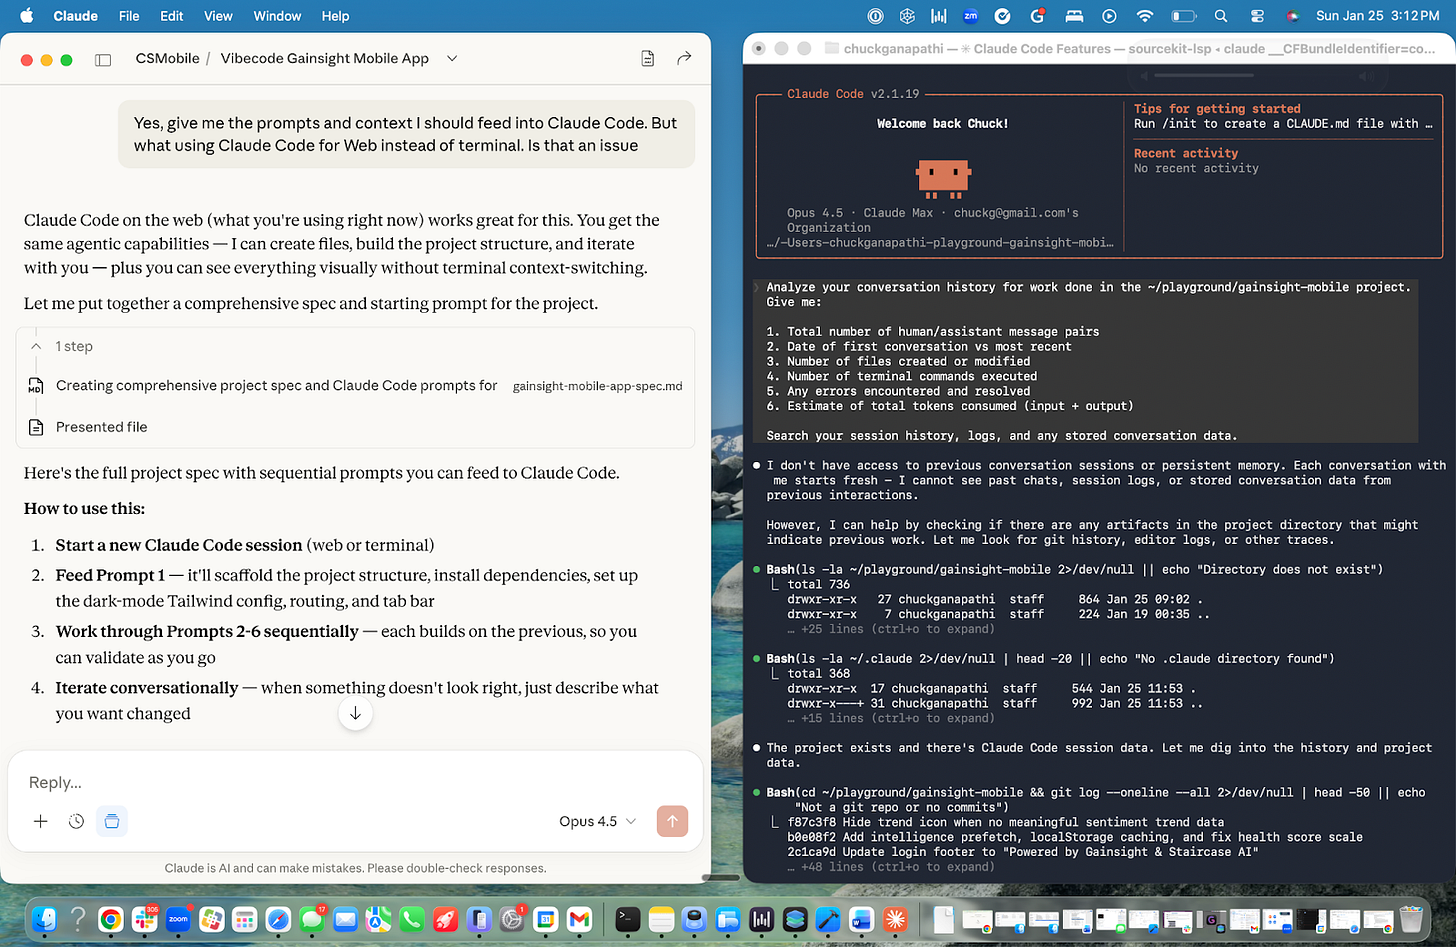1456x947 pixels.
Task: Click the Wi-Fi status icon
Action: (x=1145, y=16)
